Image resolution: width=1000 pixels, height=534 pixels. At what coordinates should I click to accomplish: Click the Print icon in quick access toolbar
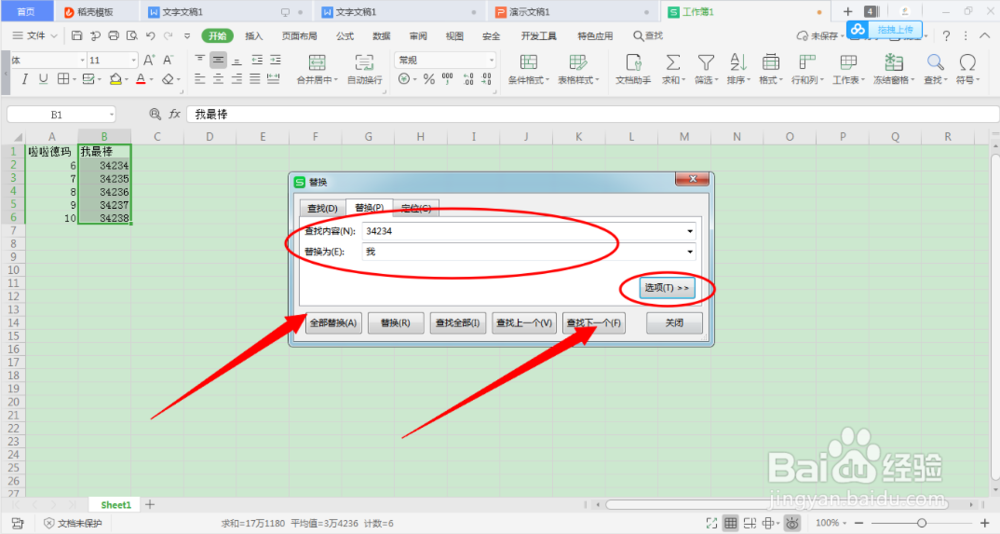click(x=114, y=36)
